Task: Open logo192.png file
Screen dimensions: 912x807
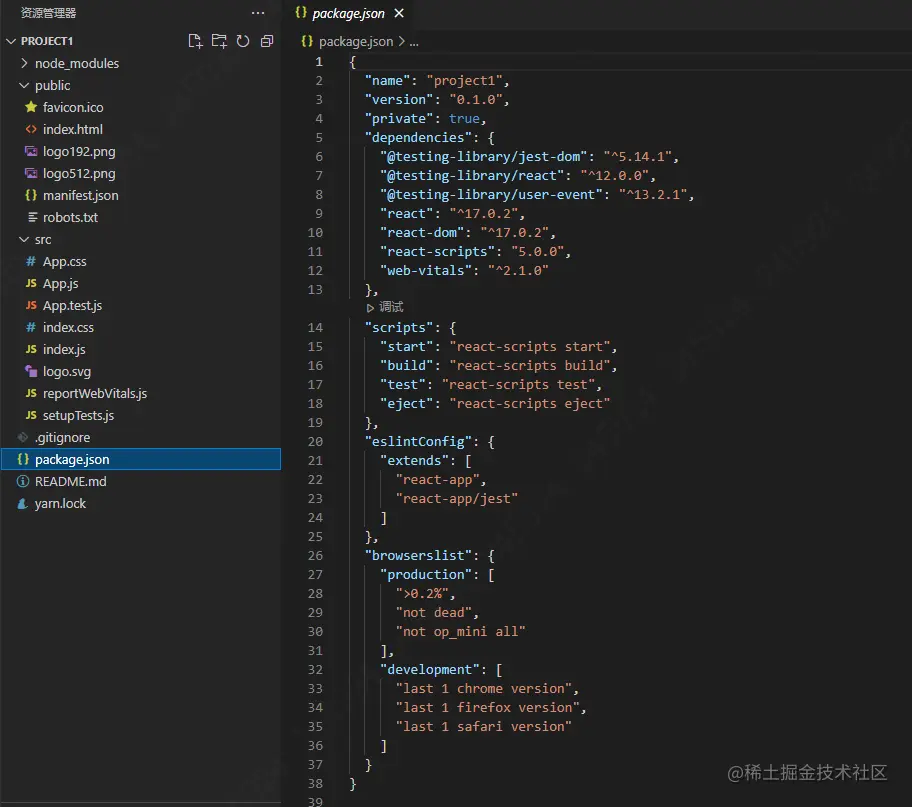Action: click(x=79, y=151)
